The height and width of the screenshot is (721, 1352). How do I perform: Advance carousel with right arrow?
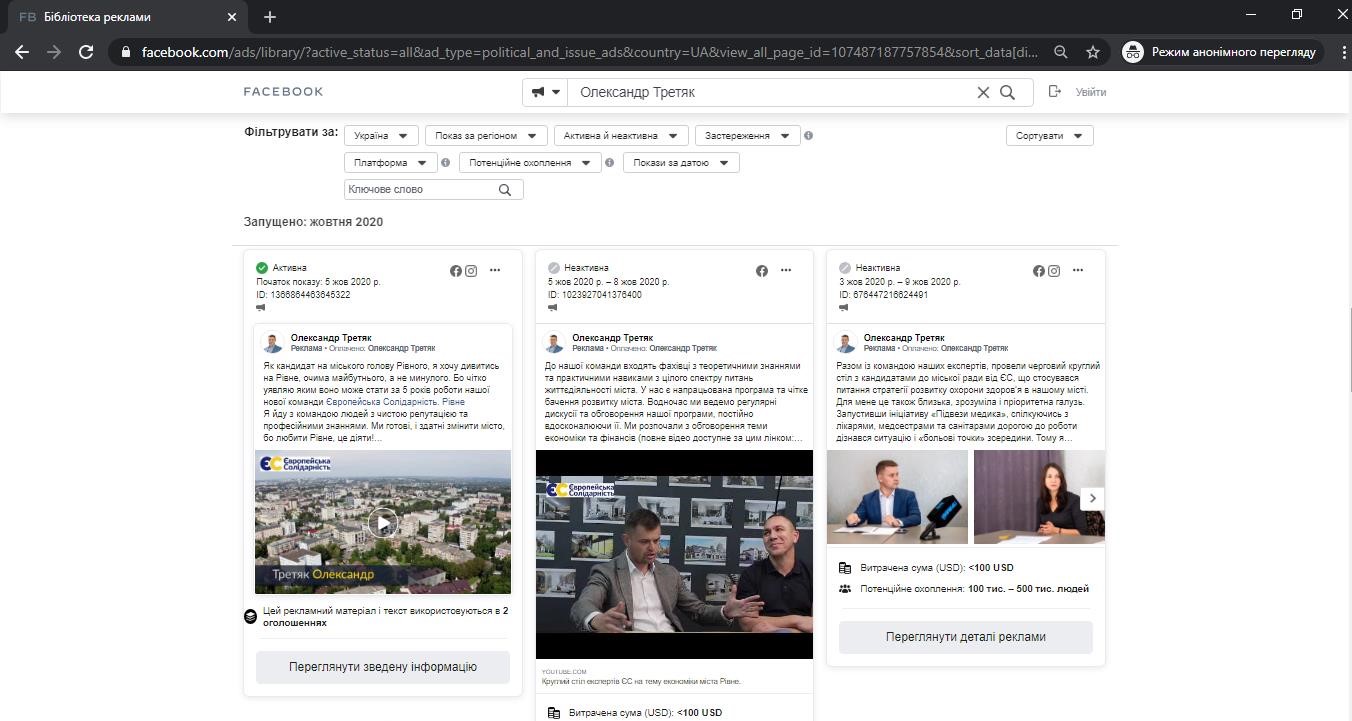tap(1093, 498)
